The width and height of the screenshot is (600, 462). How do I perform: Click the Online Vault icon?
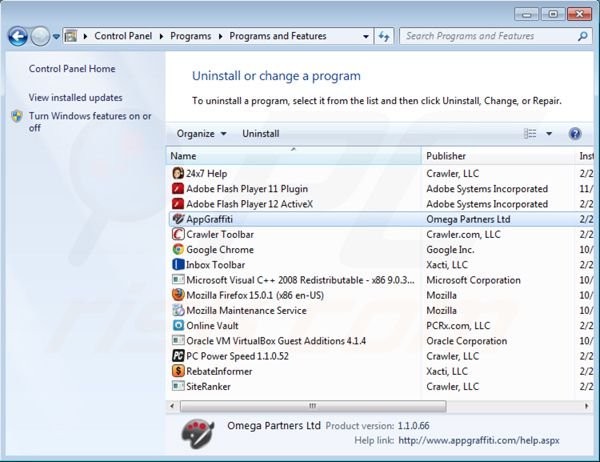[178, 325]
